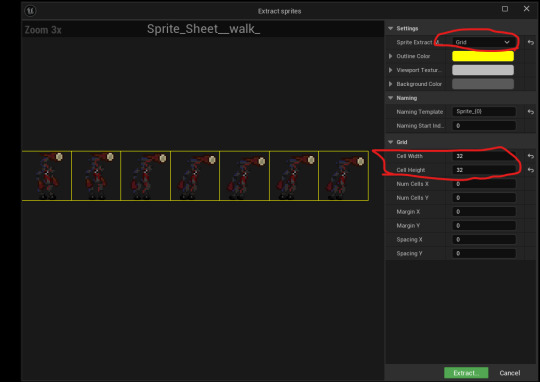Open the Sprite Extract Mode dropdown
Viewport: 540px width, 382px height.
click(x=483, y=42)
